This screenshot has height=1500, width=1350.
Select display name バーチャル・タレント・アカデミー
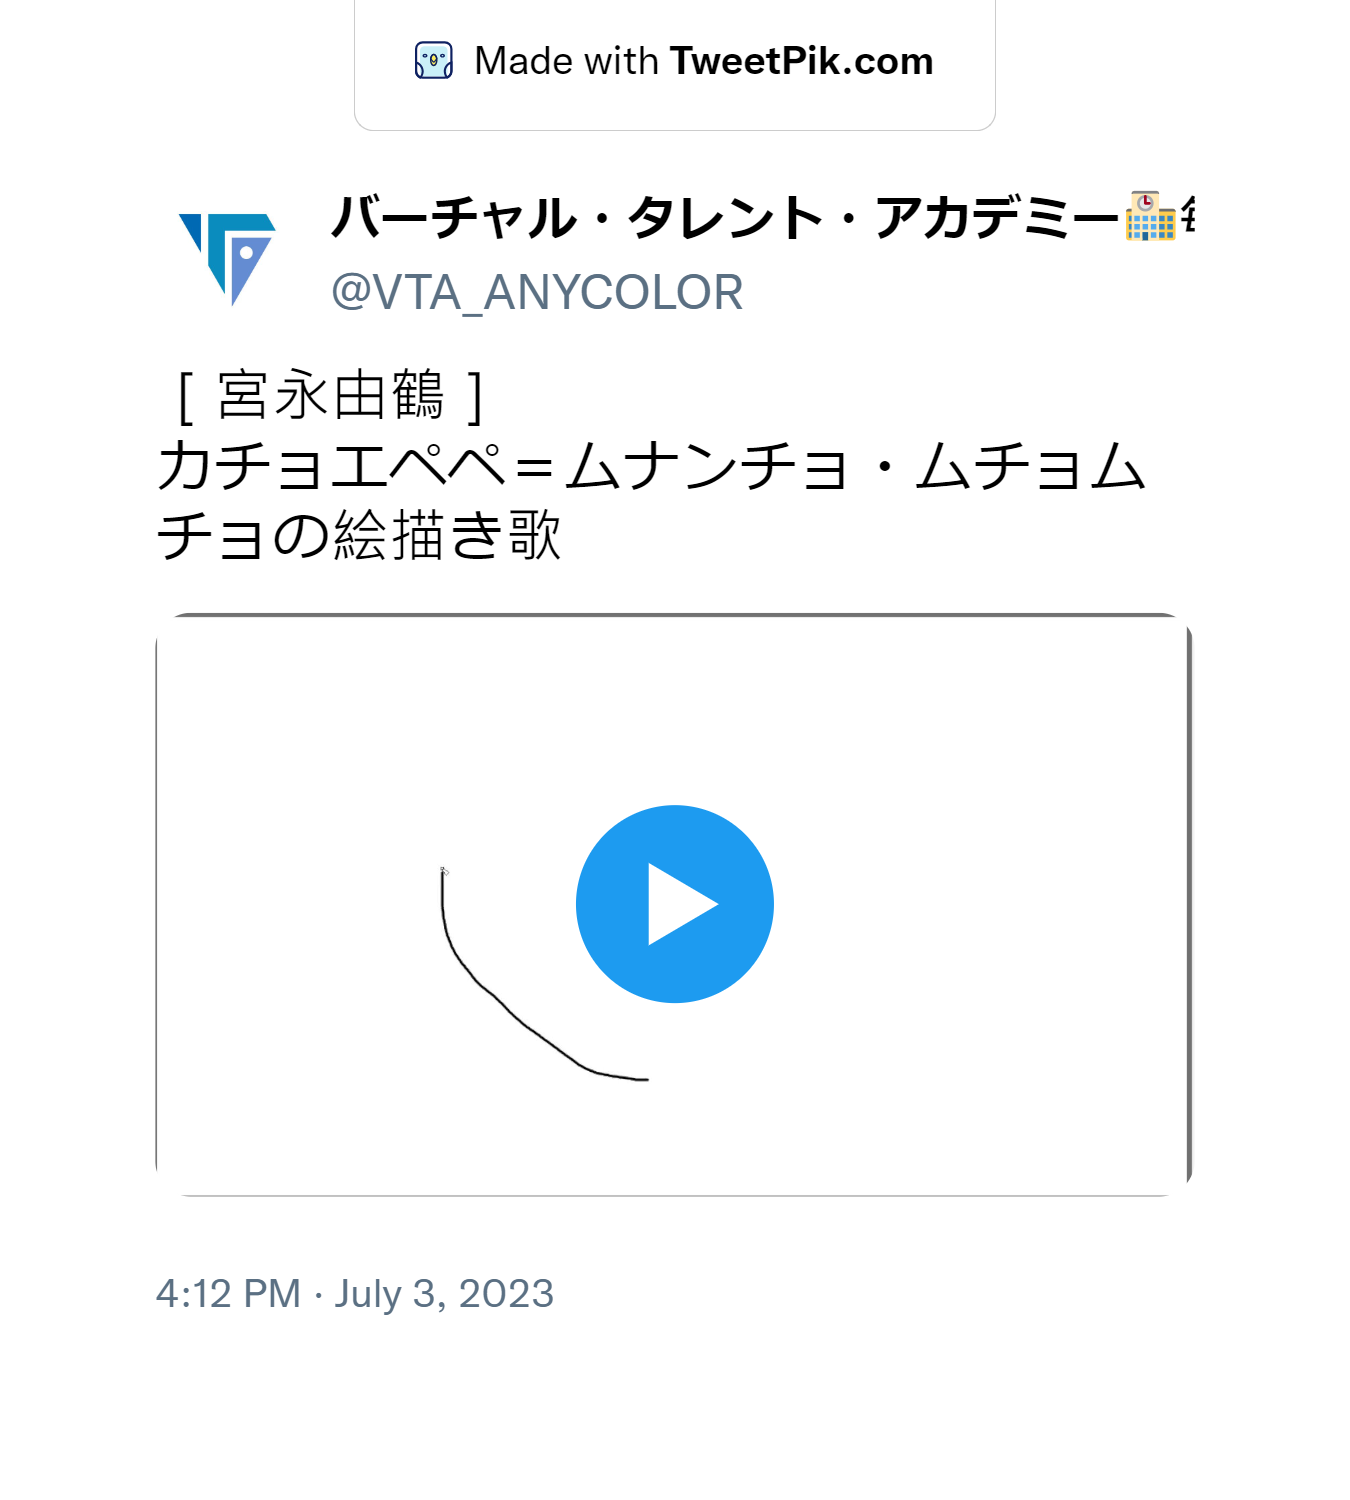724,217
